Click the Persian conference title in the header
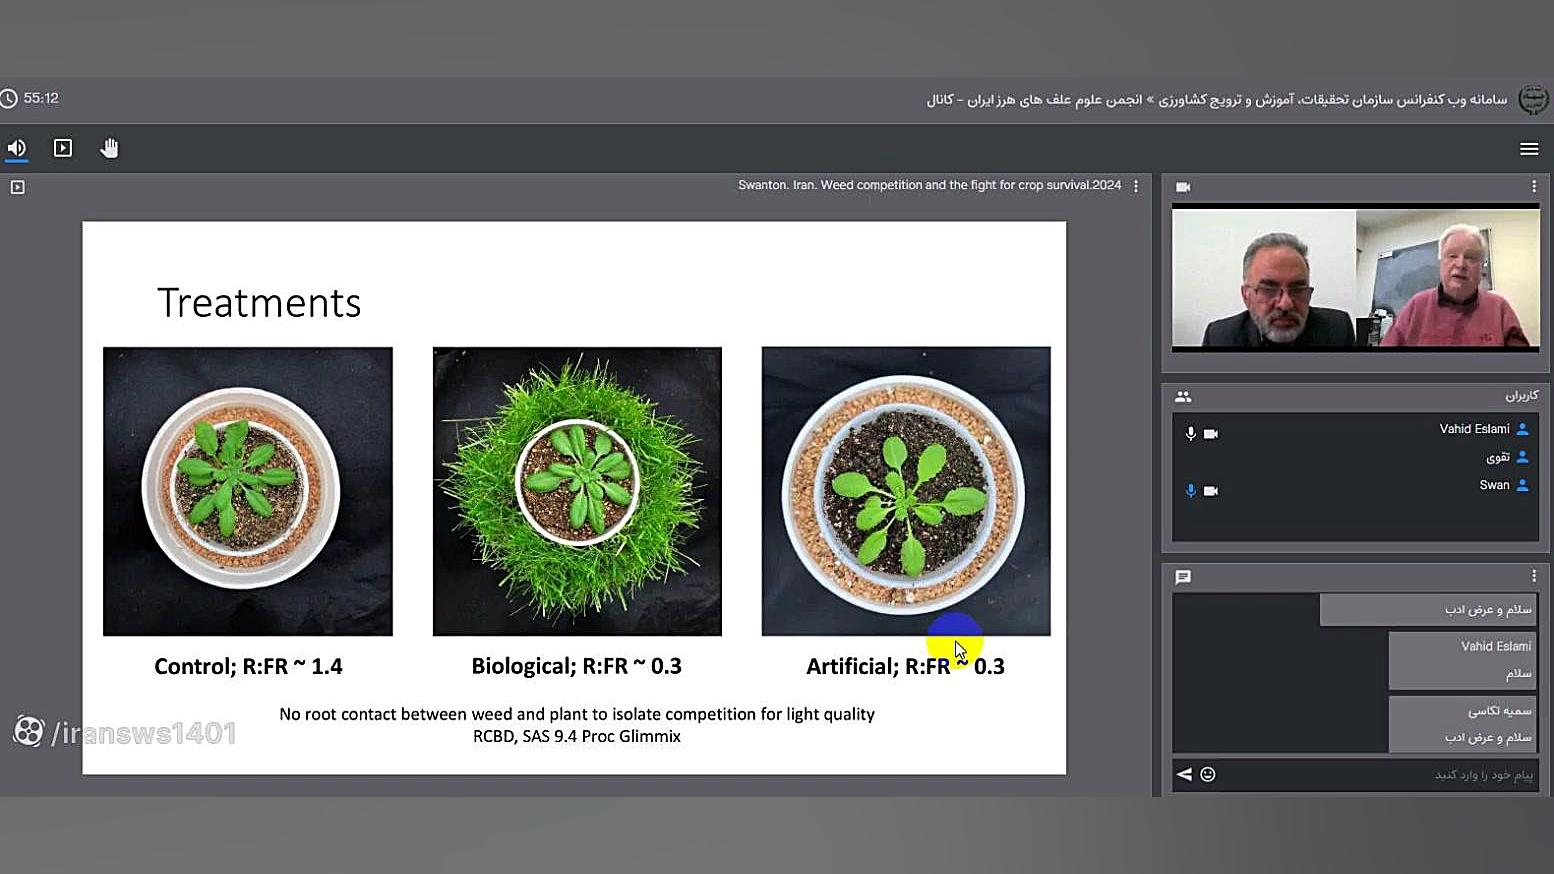 pos(1217,100)
